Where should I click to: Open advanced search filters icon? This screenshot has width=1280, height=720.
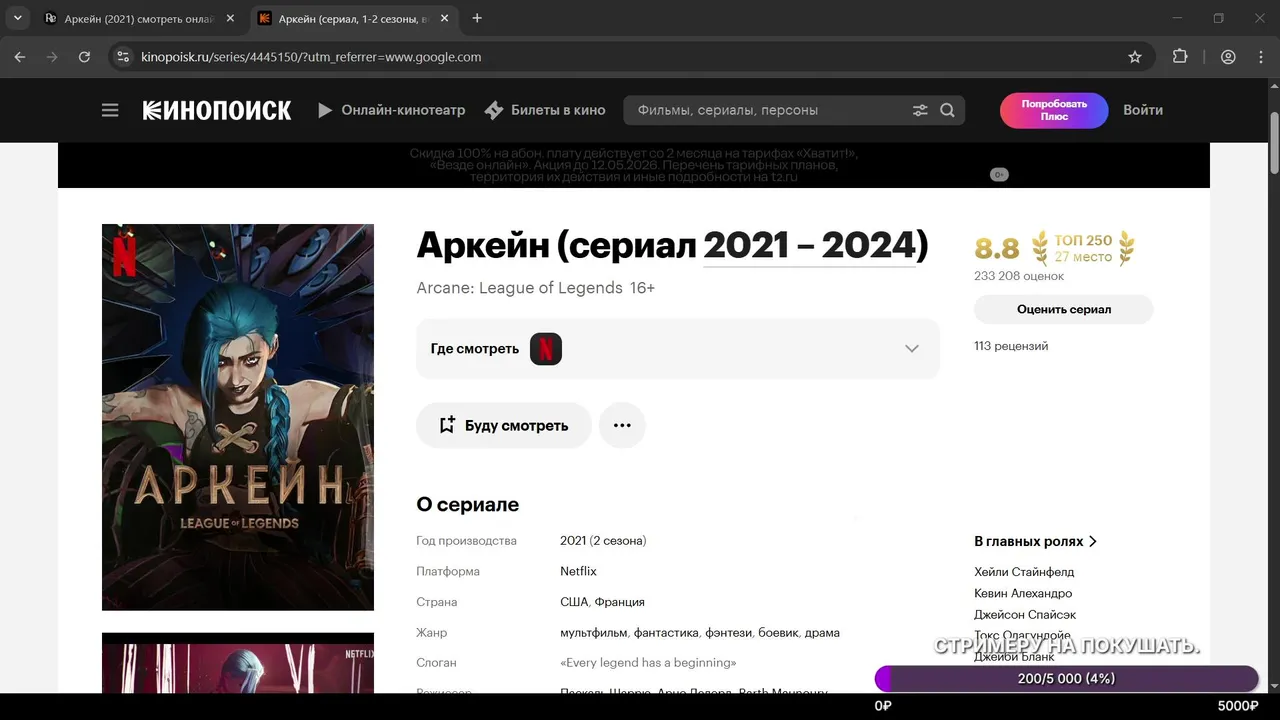pos(920,110)
